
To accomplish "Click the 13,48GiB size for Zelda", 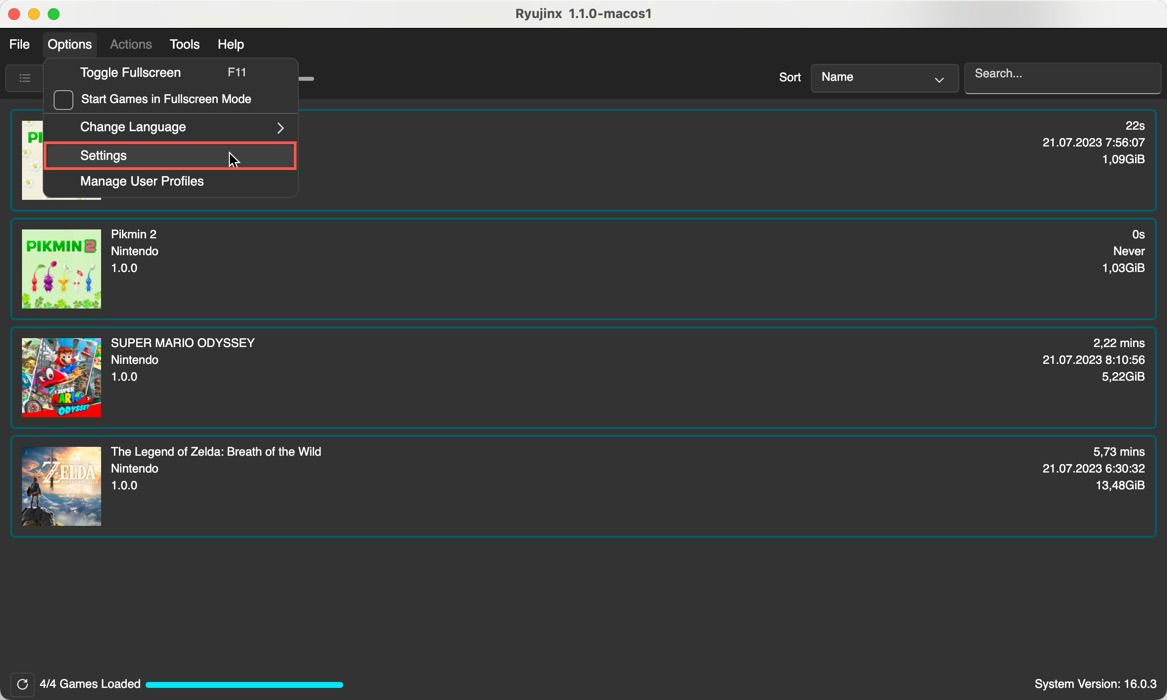I will 1119,485.
